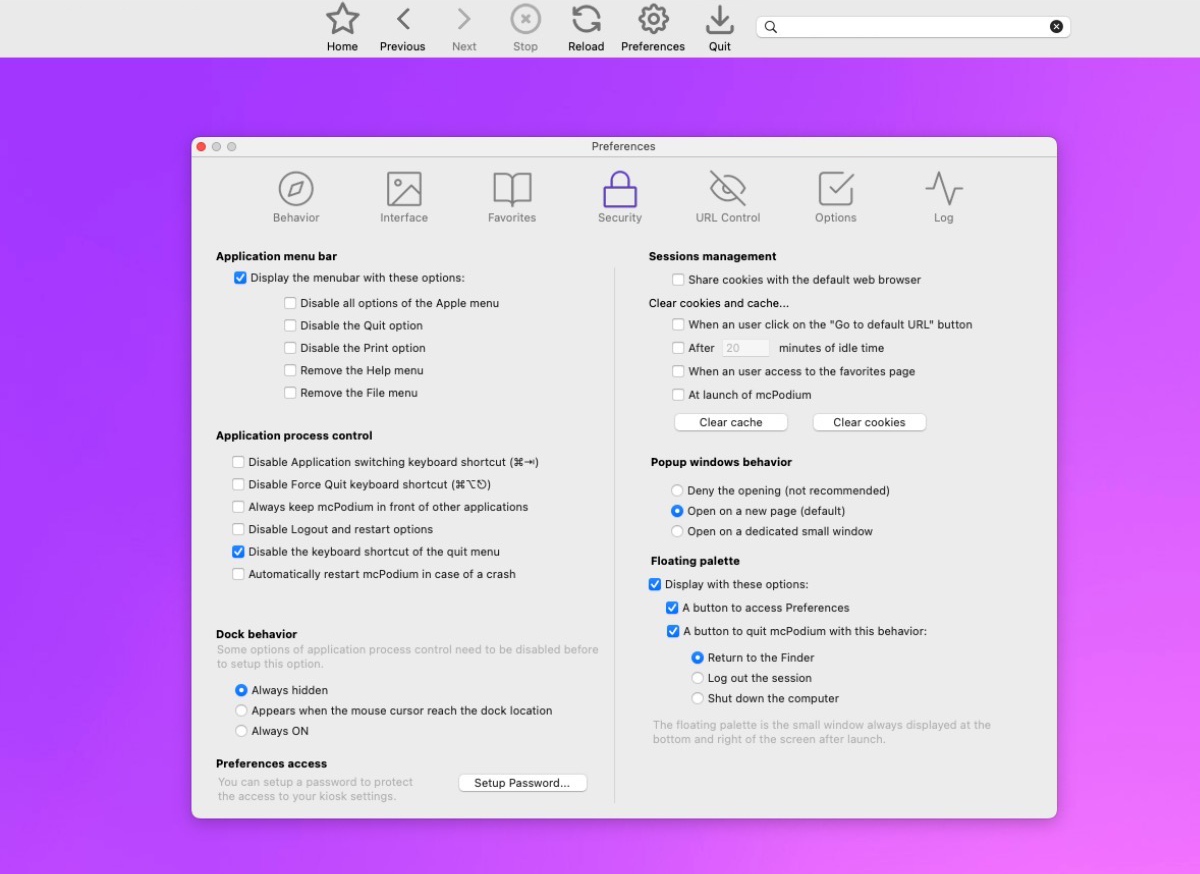Click the Clear cache button
The height and width of the screenshot is (874, 1200).
coord(731,422)
